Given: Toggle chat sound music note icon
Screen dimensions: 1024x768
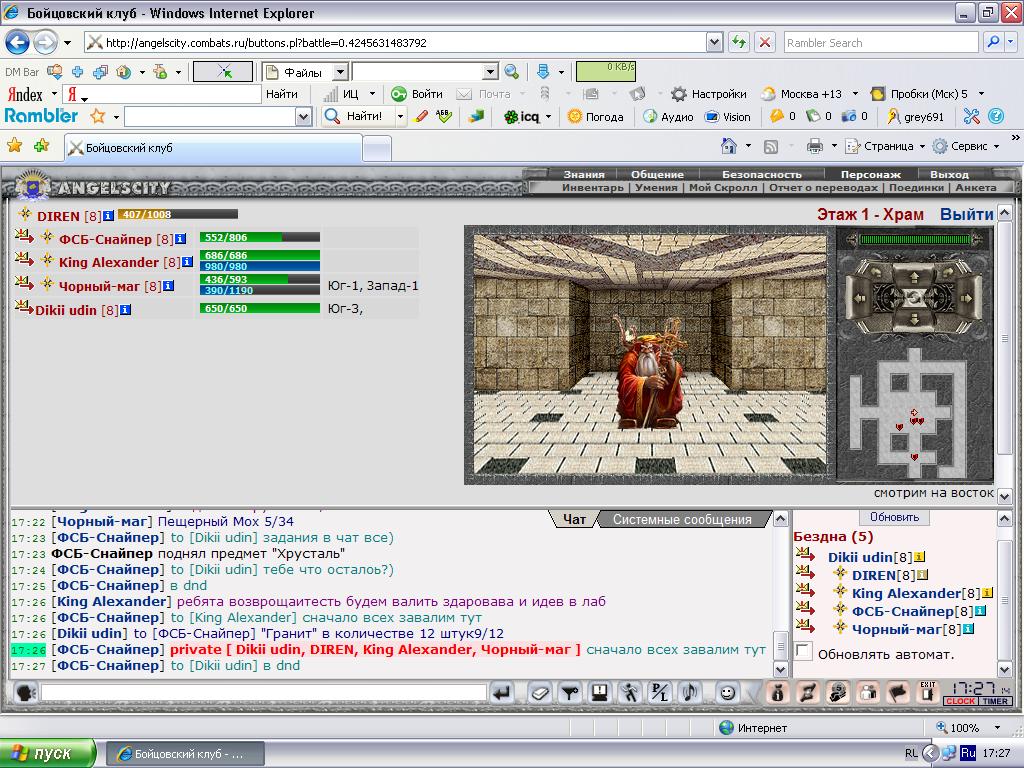Looking at the screenshot, I should point(690,693).
